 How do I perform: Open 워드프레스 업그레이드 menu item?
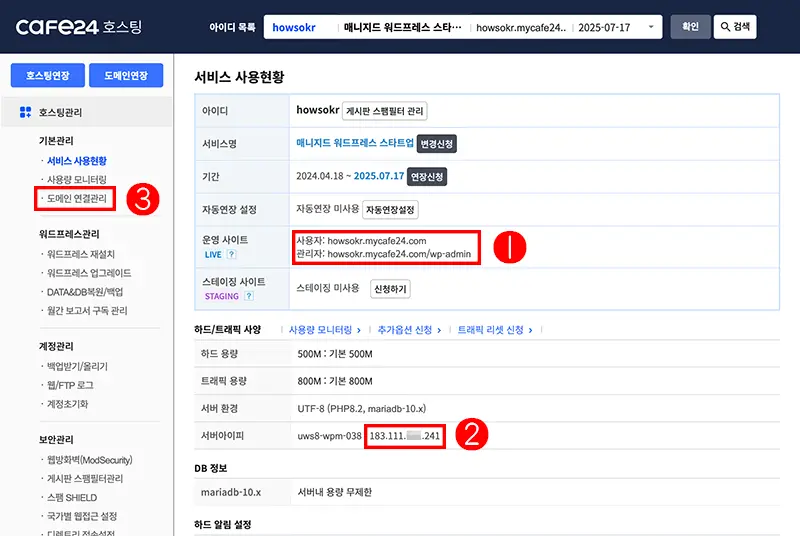click(x=89, y=273)
